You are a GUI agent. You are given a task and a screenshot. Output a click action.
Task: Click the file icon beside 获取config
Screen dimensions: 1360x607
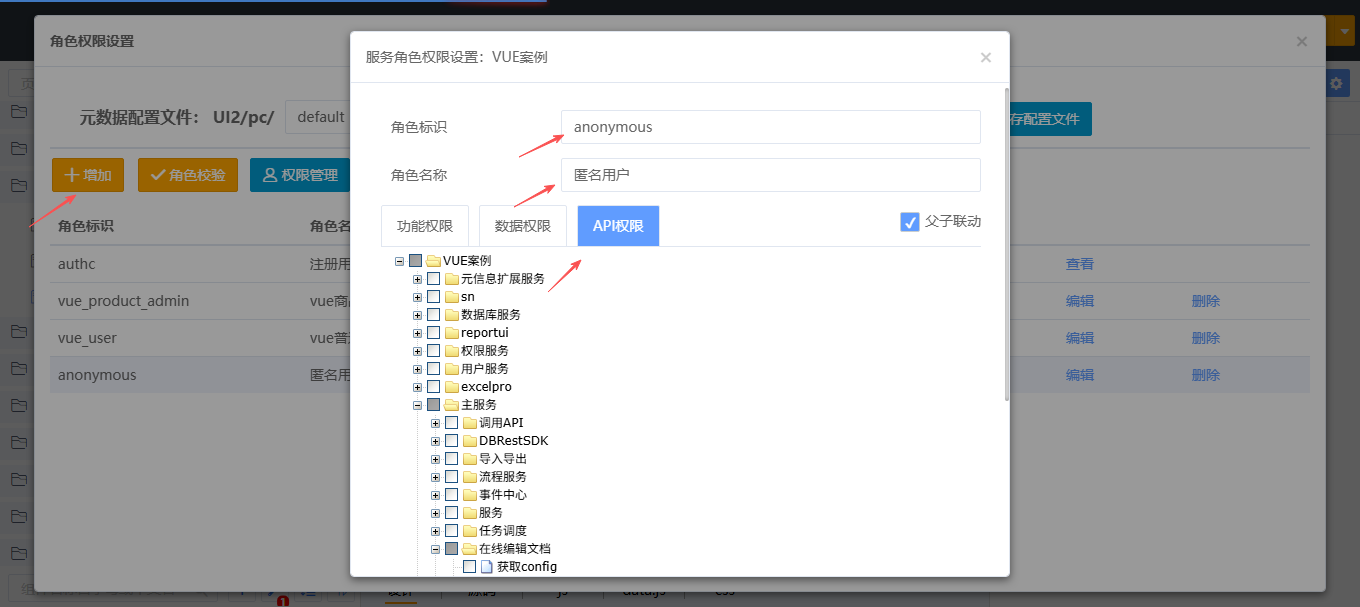click(488, 567)
